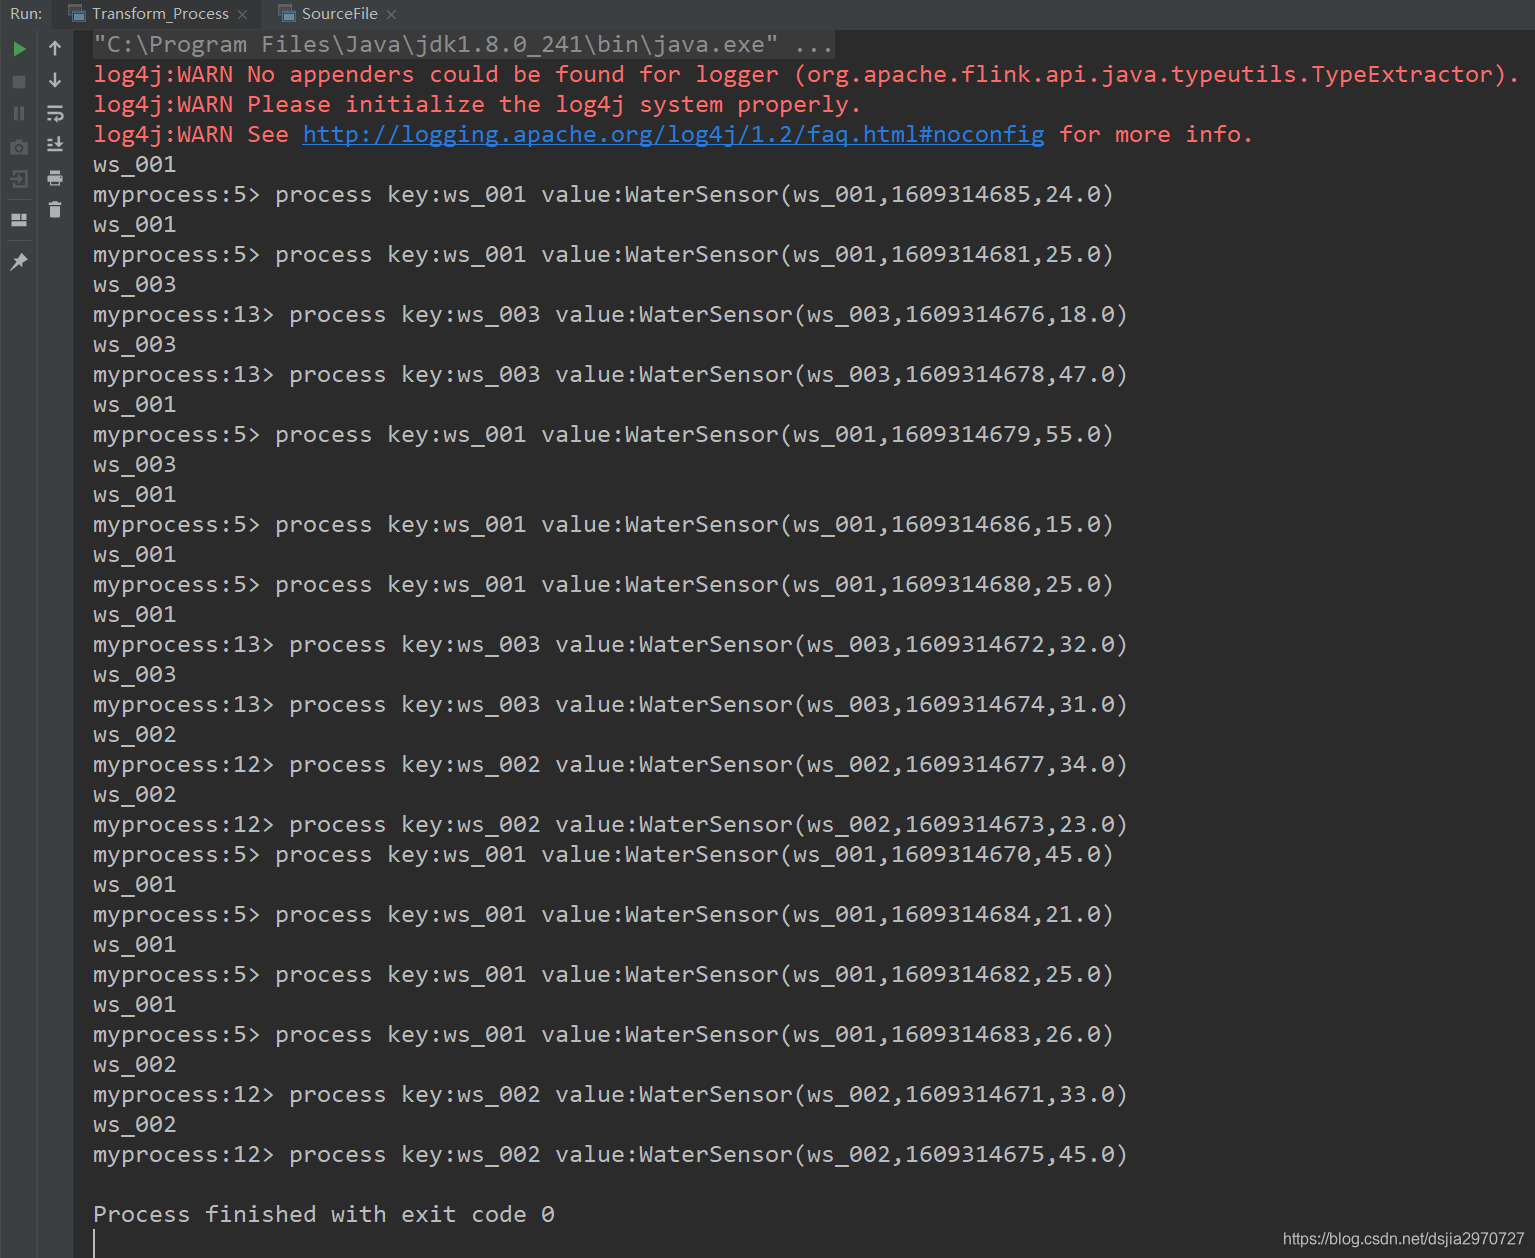Click the line with WaterSensor(ws_001,1609314679,55.0)
This screenshot has height=1258, width=1535.
click(603, 434)
